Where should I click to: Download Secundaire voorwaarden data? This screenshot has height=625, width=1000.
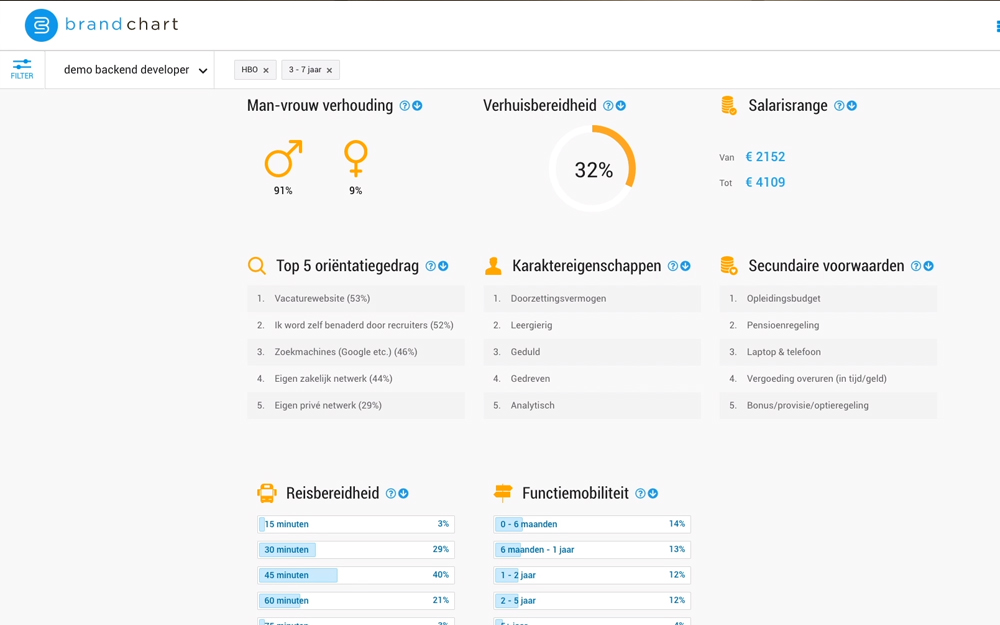tap(929, 266)
